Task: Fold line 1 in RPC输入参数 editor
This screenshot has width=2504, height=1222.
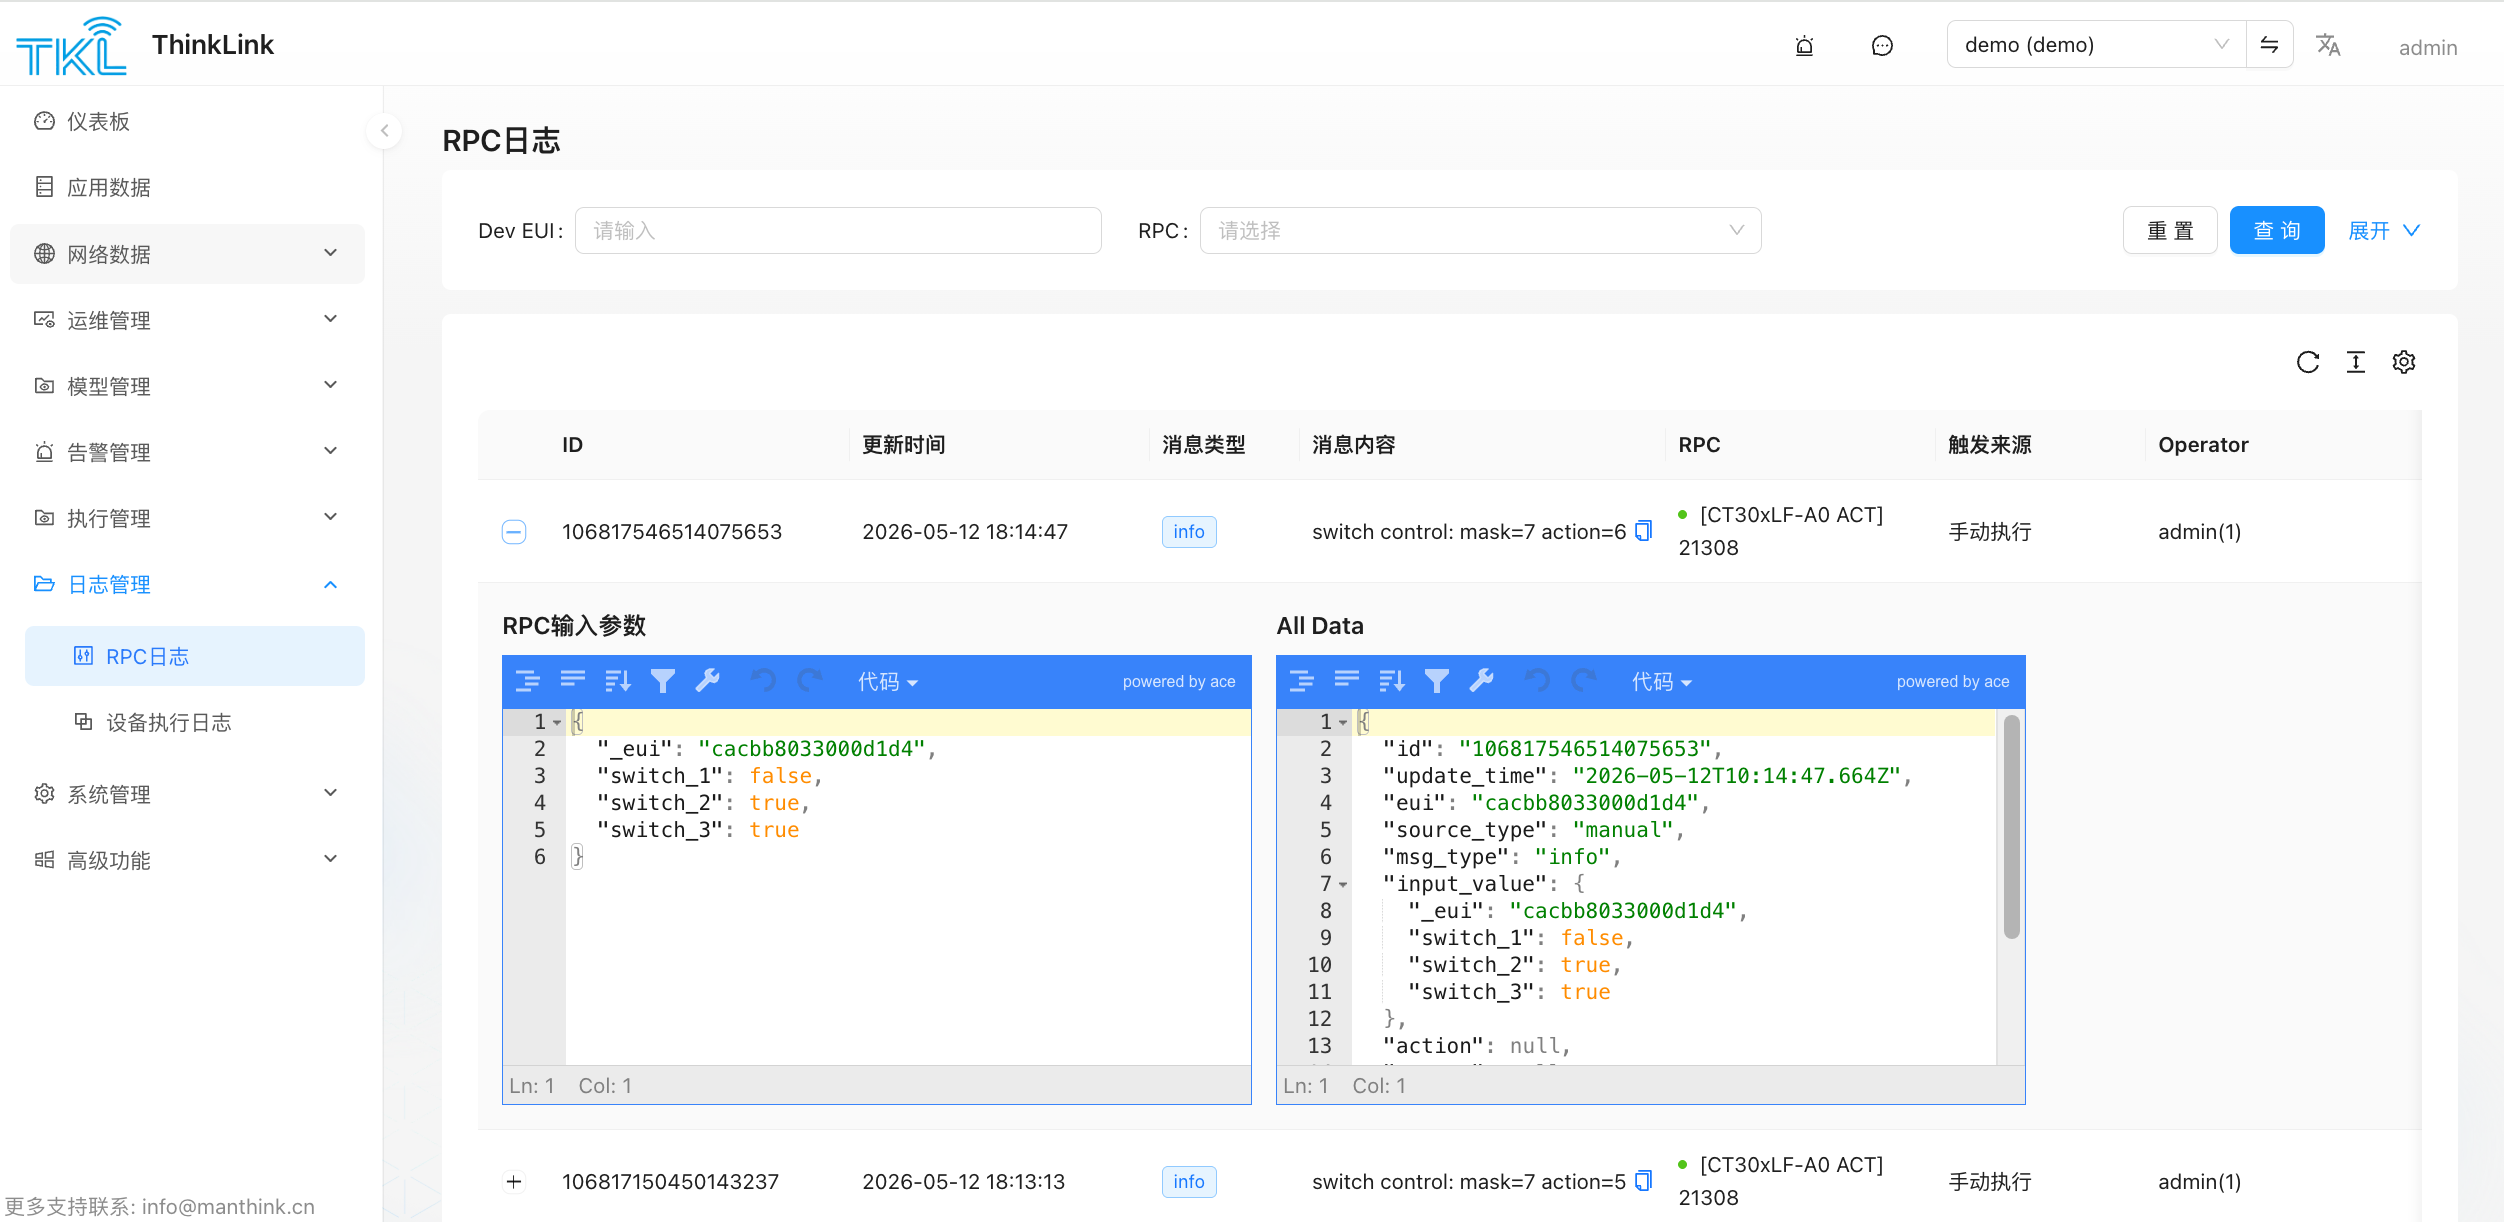Action: (557, 722)
